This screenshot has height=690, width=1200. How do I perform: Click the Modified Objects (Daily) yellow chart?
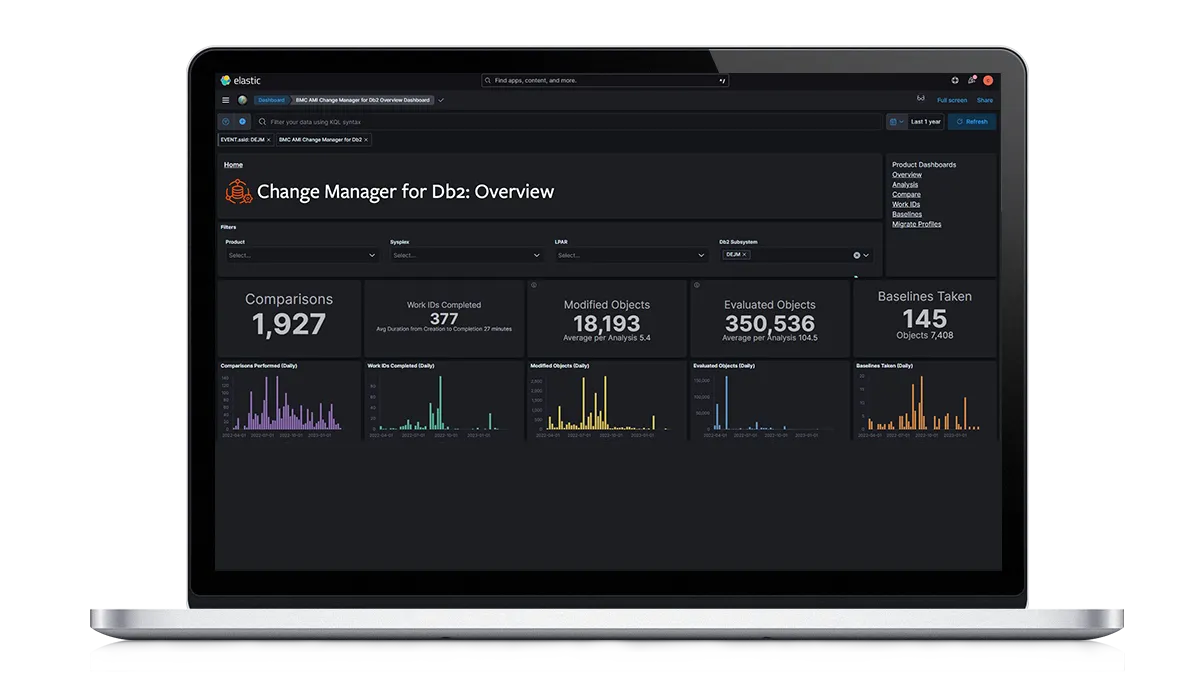[x=607, y=400]
